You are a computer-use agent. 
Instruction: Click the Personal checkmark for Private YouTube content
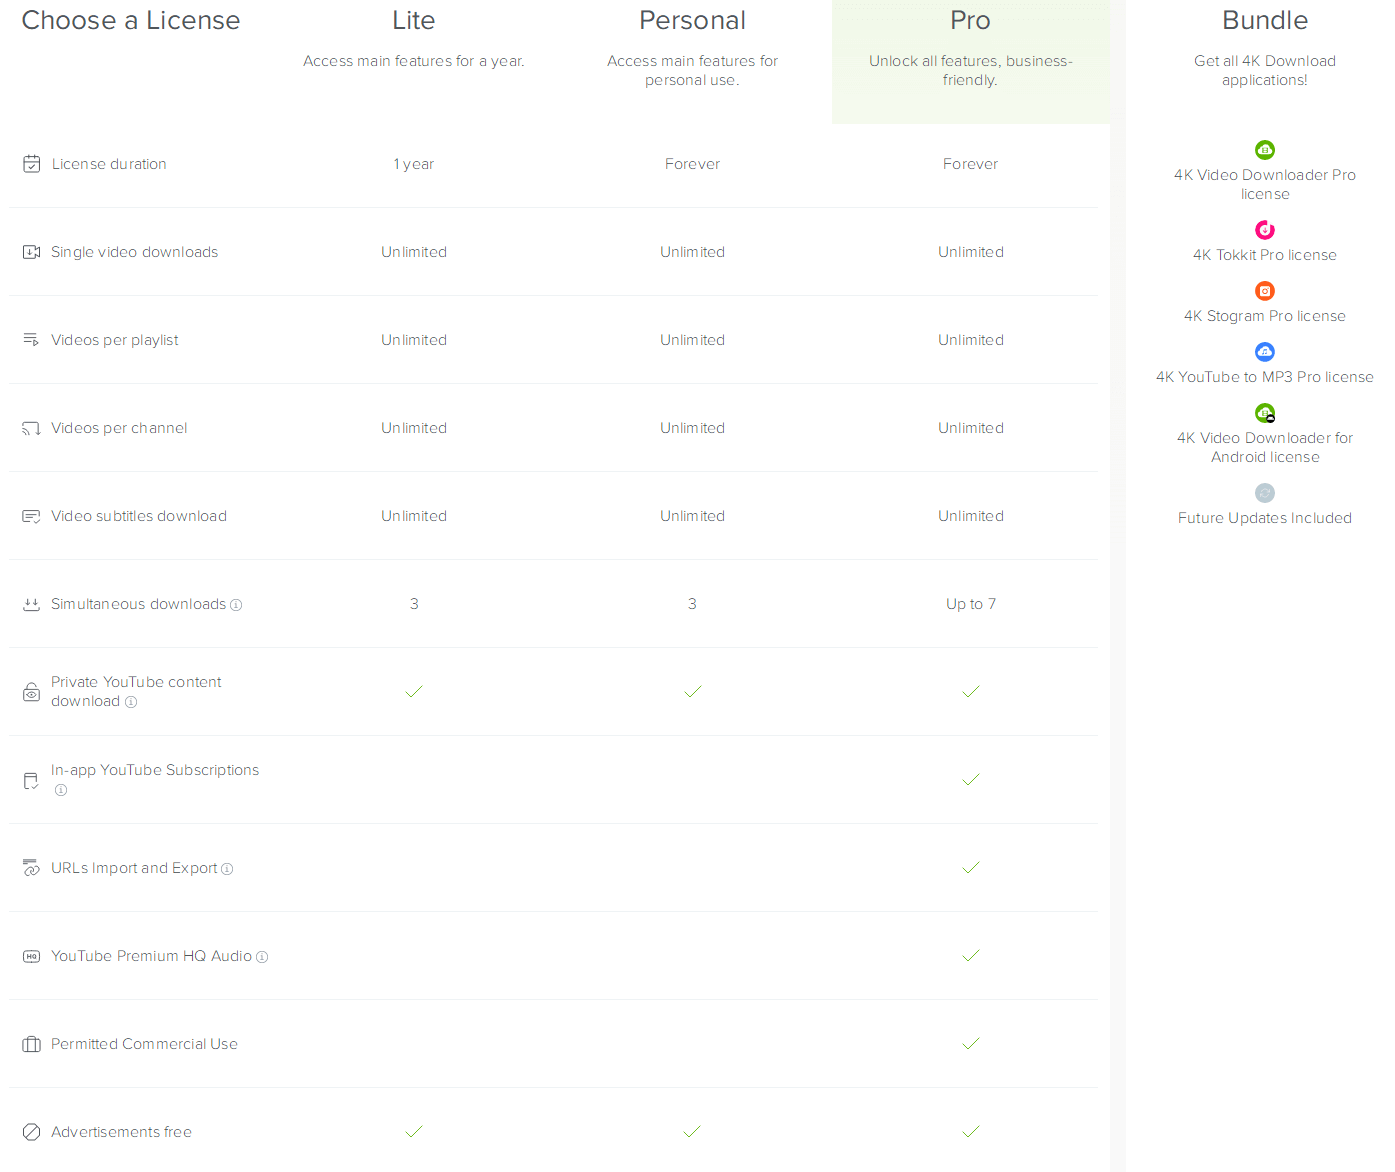point(692,691)
